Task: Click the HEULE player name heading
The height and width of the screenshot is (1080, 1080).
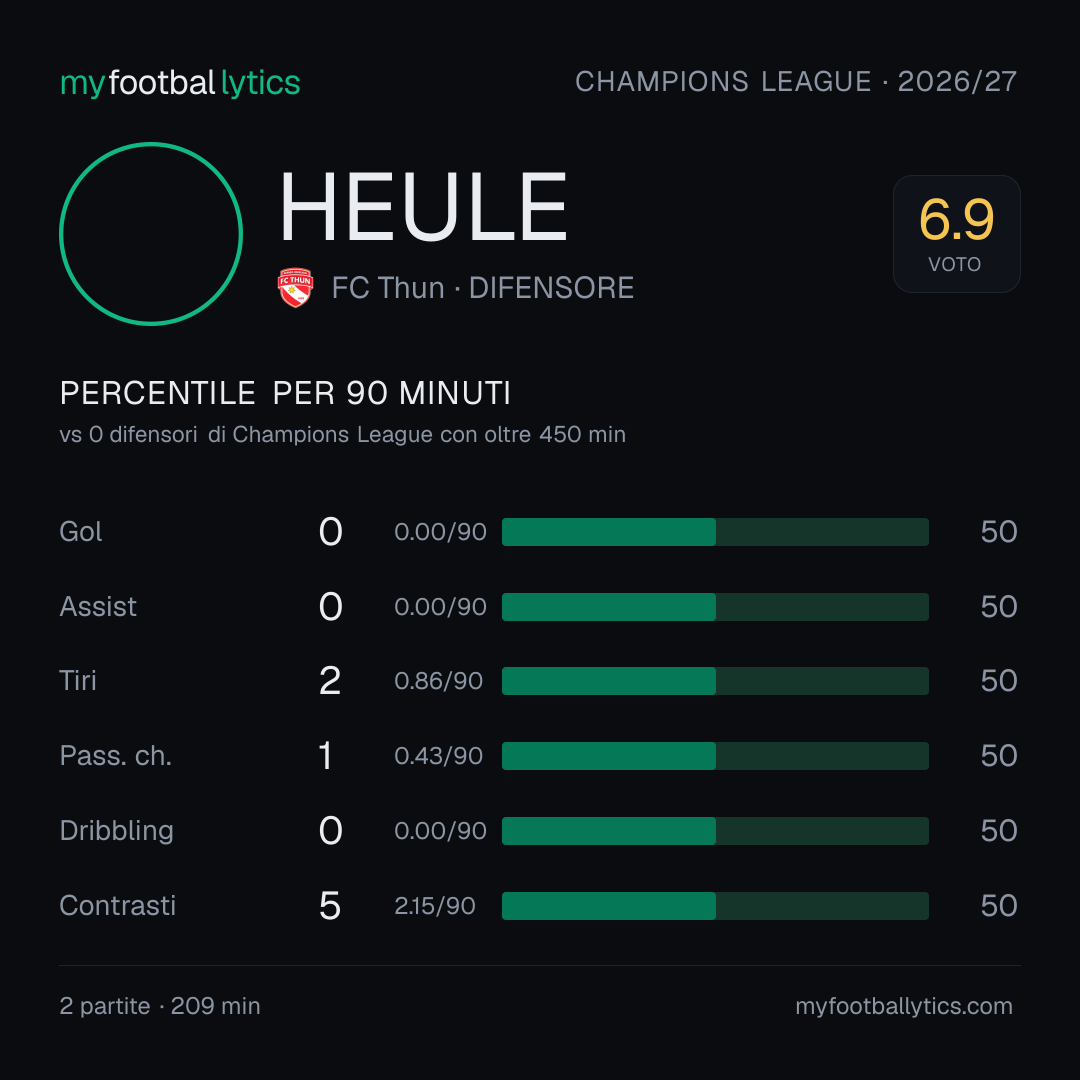Action: [x=423, y=207]
